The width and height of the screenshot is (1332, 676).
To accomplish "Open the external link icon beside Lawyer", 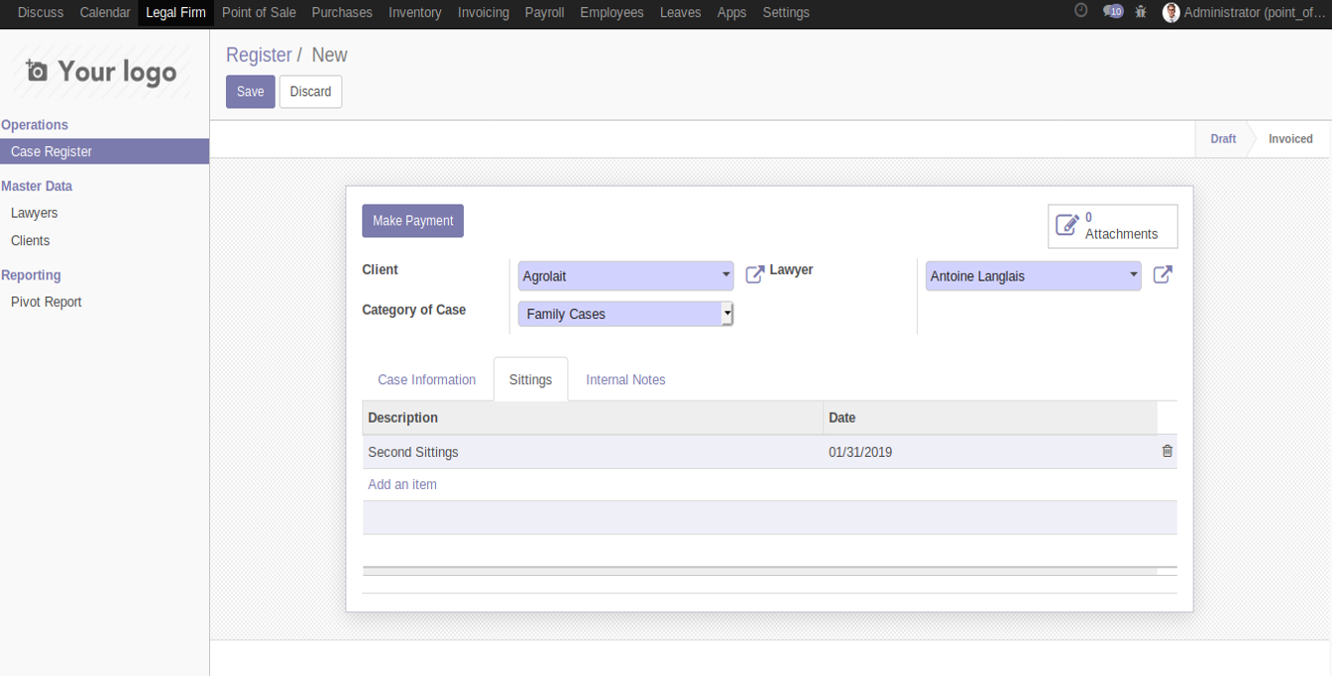I will (1163, 274).
